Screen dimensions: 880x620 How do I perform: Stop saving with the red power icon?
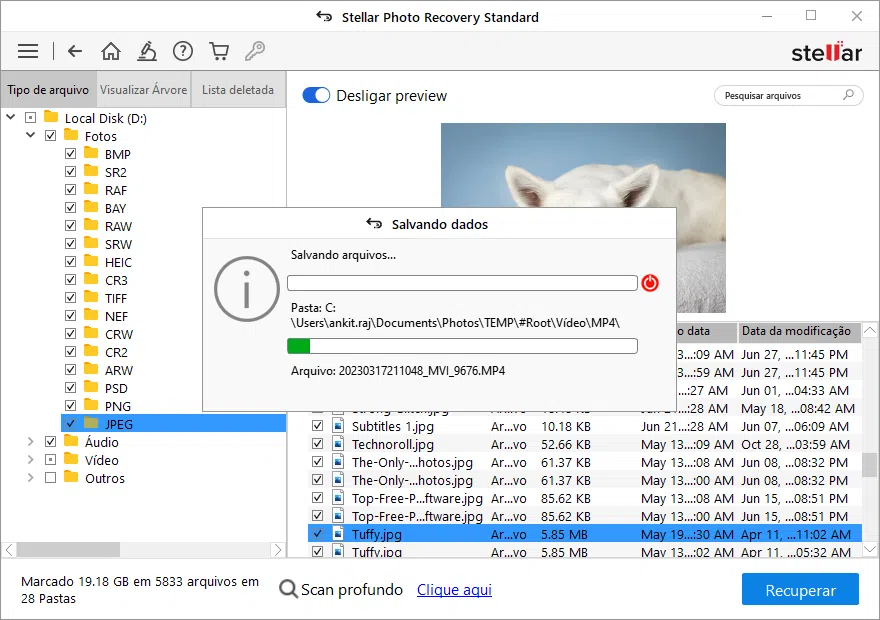(650, 283)
